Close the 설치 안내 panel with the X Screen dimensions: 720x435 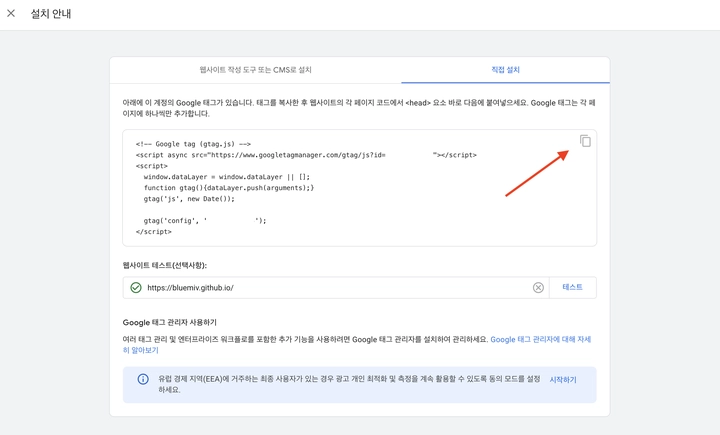point(11,13)
